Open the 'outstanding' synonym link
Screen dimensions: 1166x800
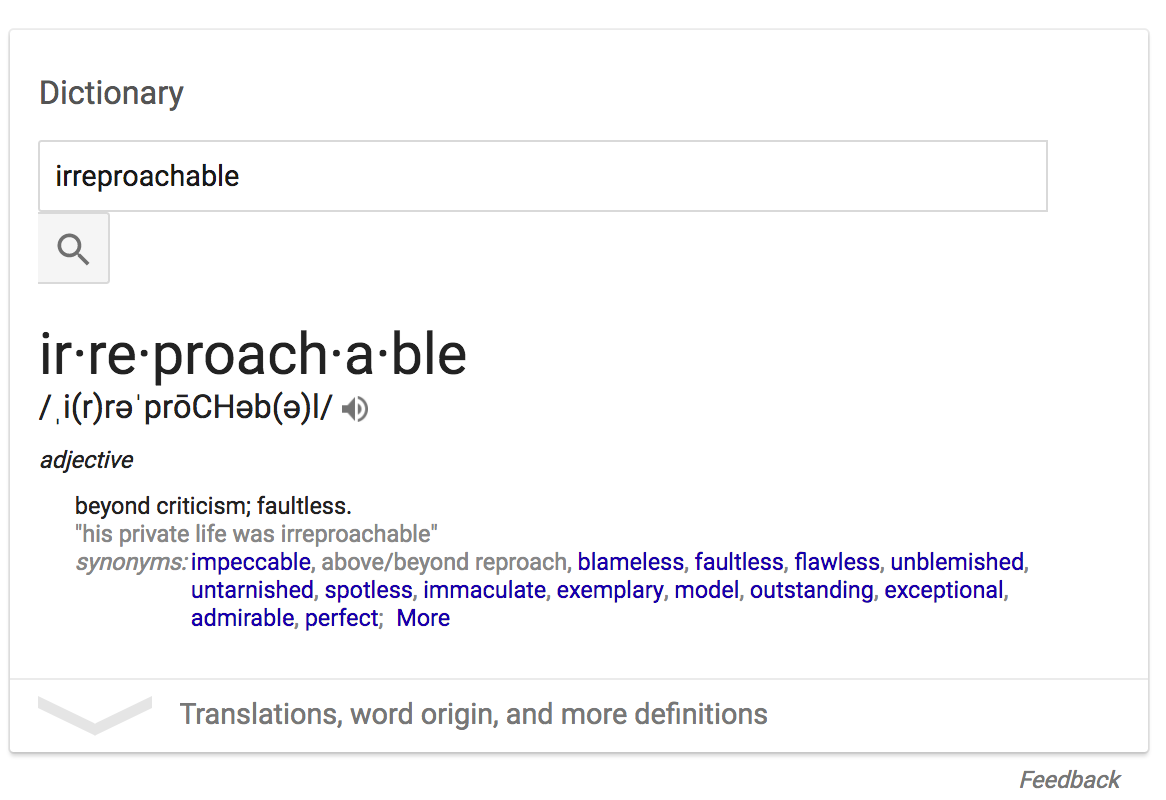812,590
